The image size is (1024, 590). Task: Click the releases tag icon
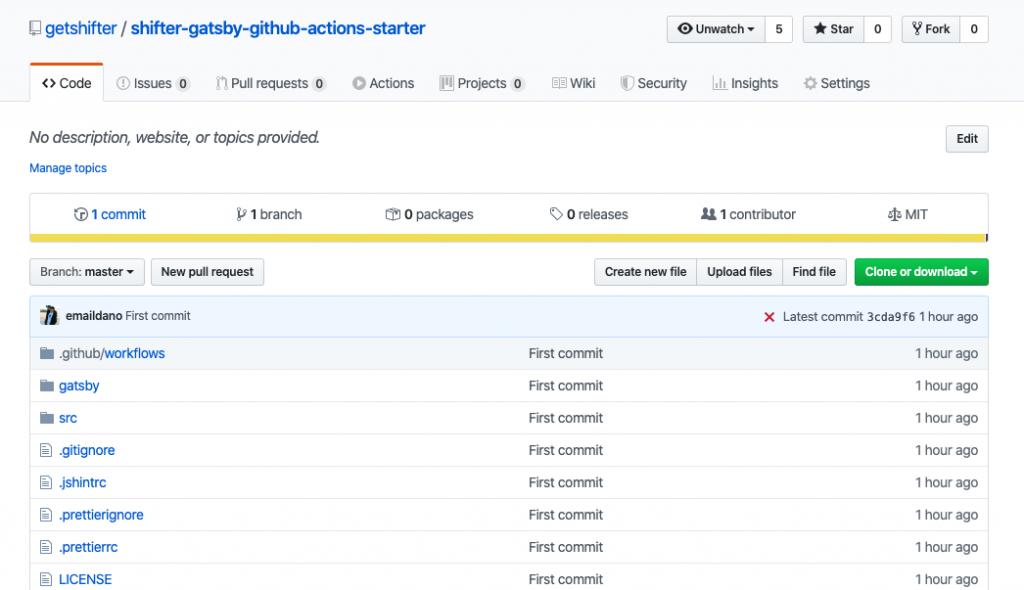tap(556, 214)
